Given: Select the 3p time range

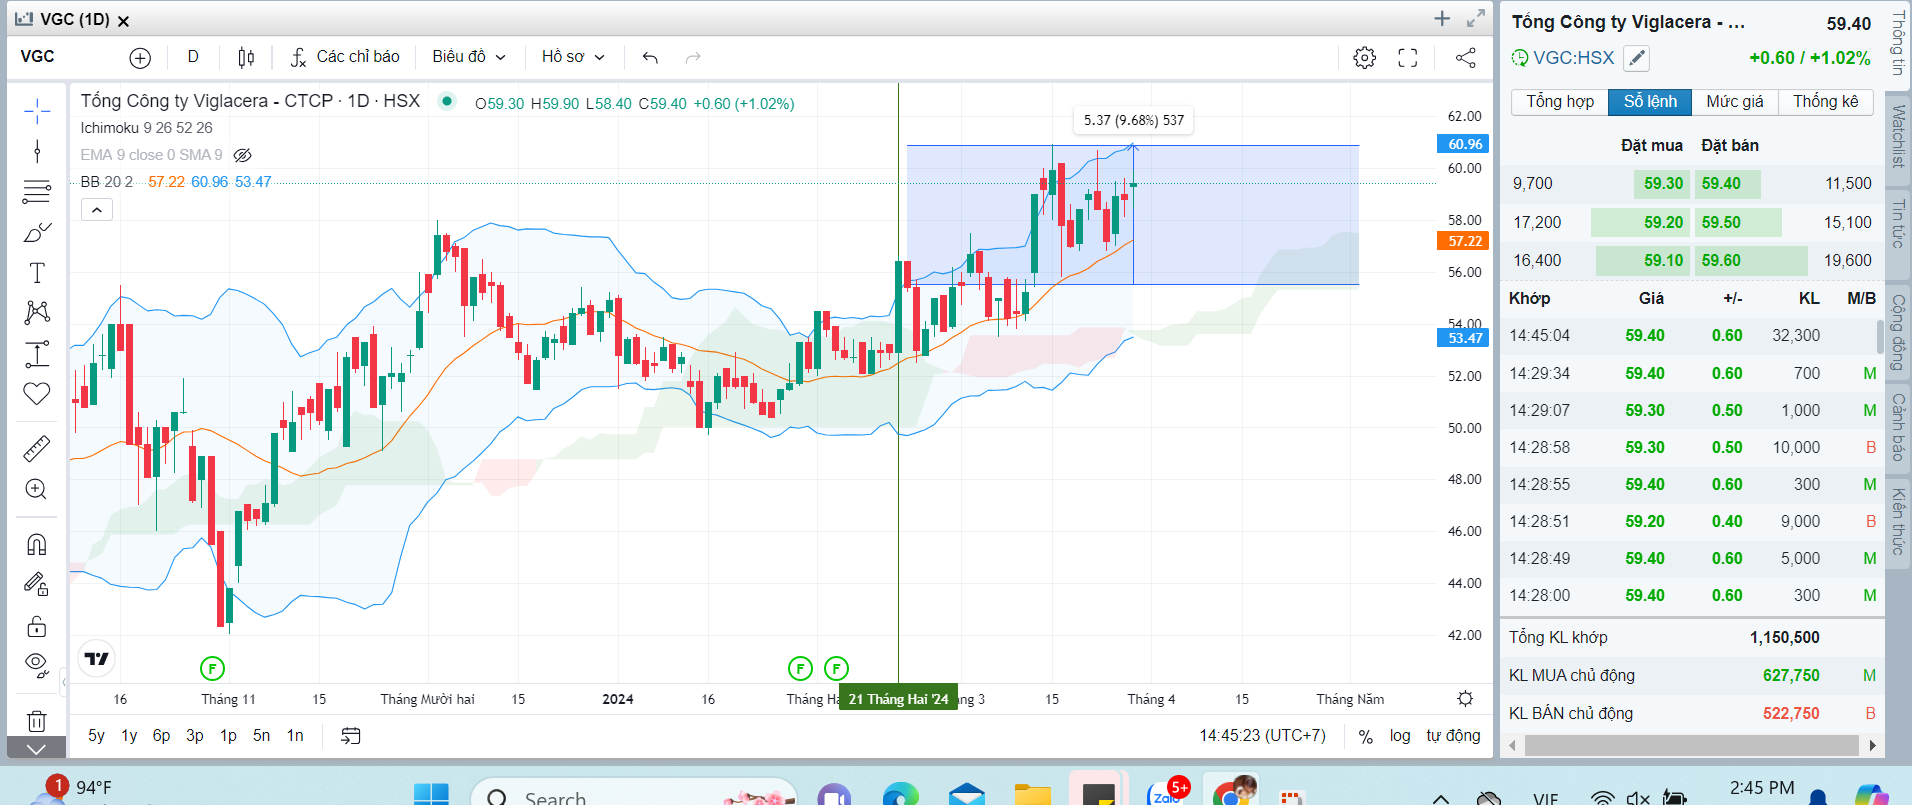Looking at the screenshot, I should (195, 736).
